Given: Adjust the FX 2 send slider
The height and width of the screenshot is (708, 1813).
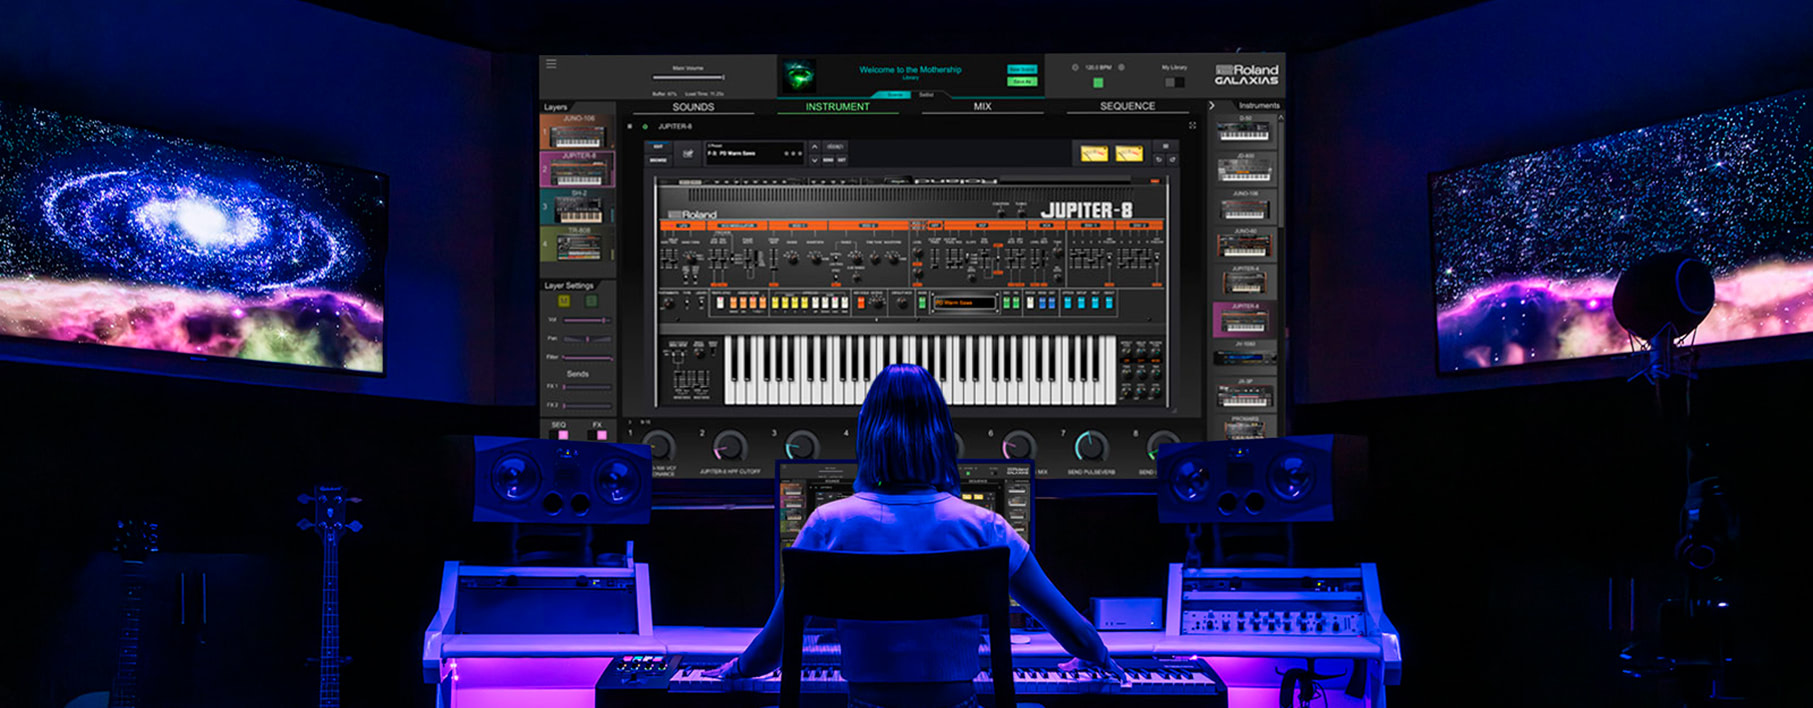Looking at the screenshot, I should 587,406.
